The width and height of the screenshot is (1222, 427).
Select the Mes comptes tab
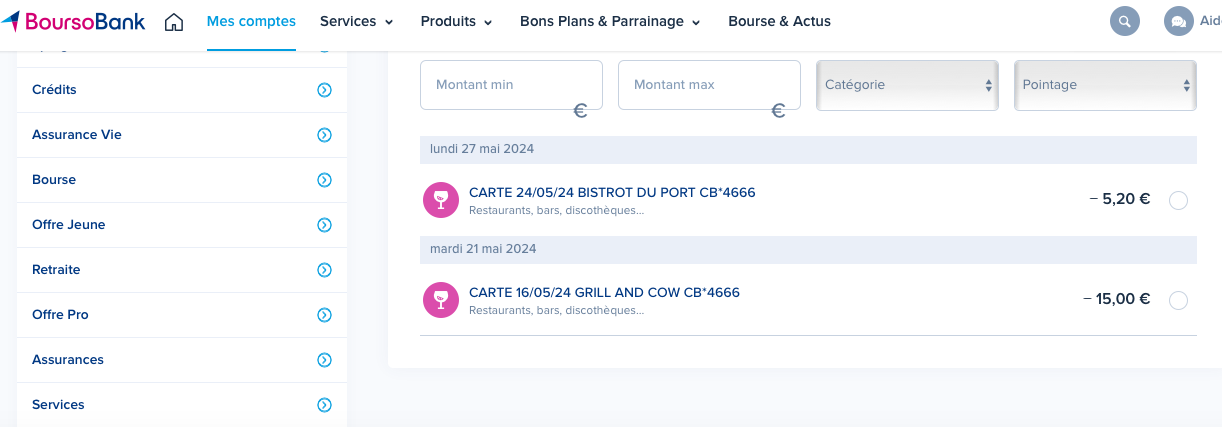251,21
